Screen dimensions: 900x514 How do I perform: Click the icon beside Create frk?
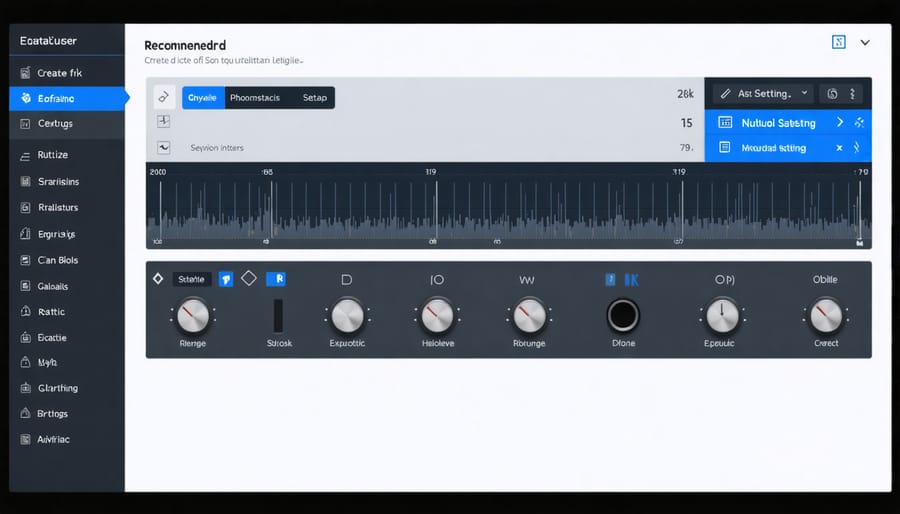pos(25,73)
